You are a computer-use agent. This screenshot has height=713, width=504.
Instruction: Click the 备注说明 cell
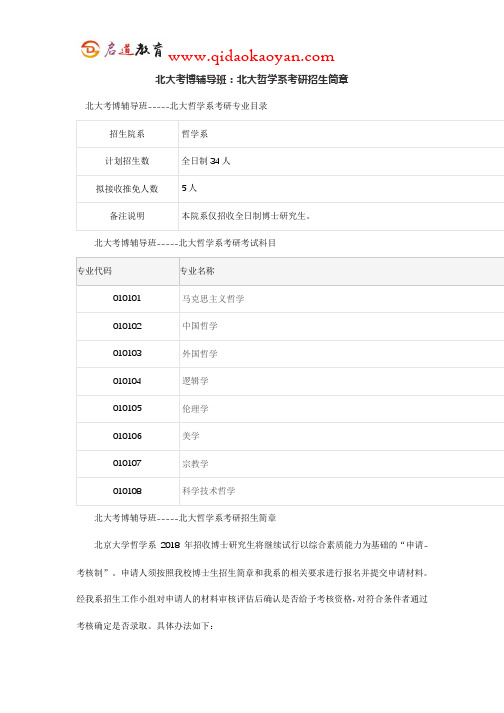coord(127,216)
